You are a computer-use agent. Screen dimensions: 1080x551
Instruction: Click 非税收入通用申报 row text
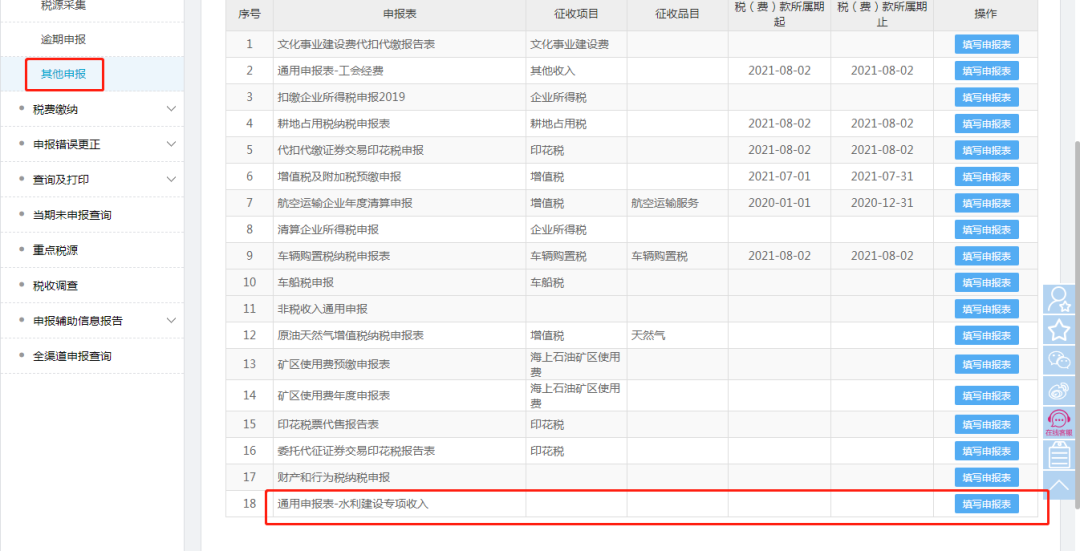click(322, 309)
